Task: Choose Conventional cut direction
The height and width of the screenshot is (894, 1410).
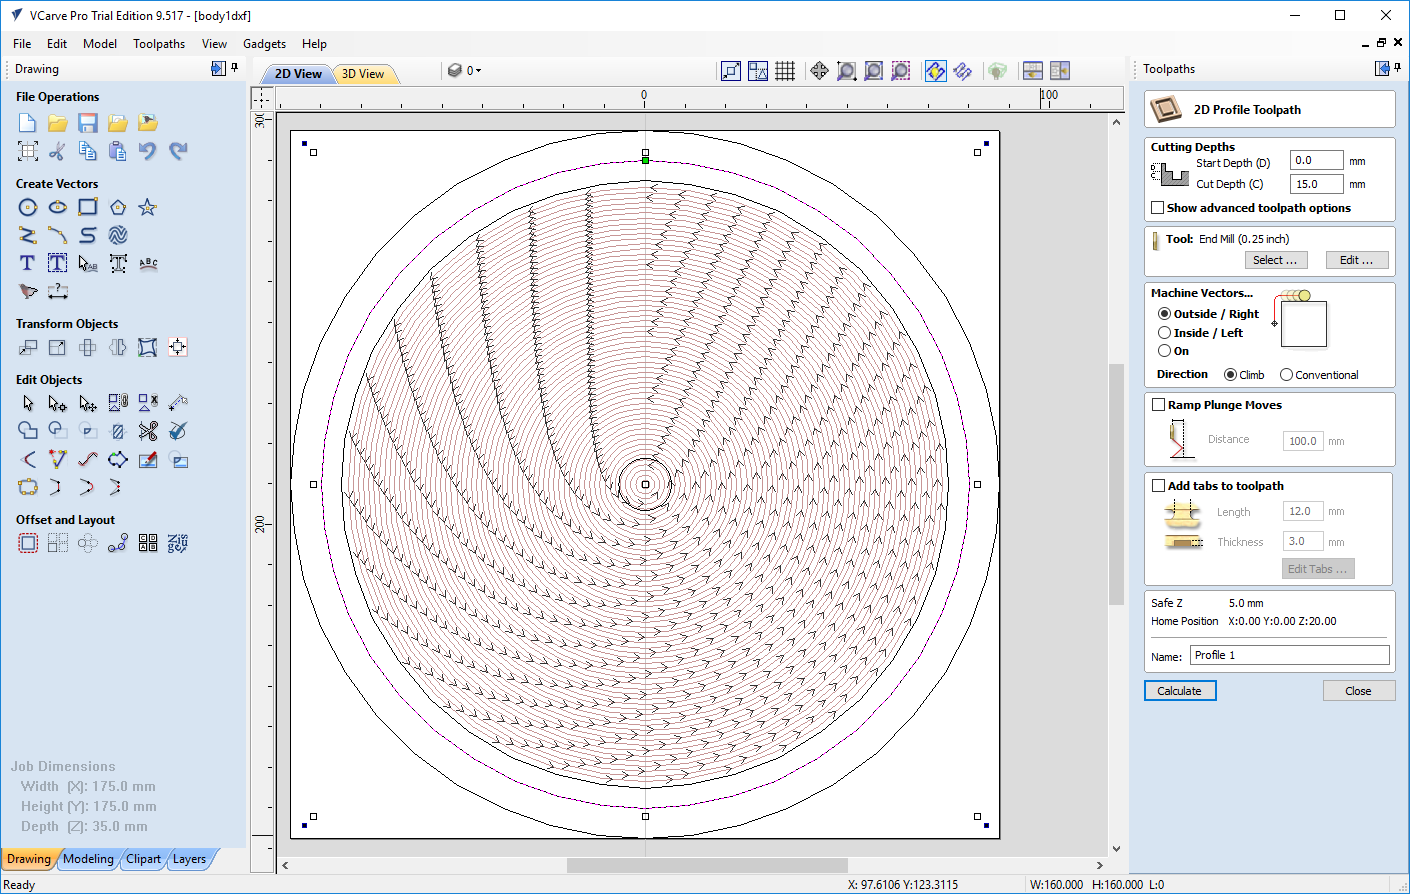Action: click(x=1286, y=375)
